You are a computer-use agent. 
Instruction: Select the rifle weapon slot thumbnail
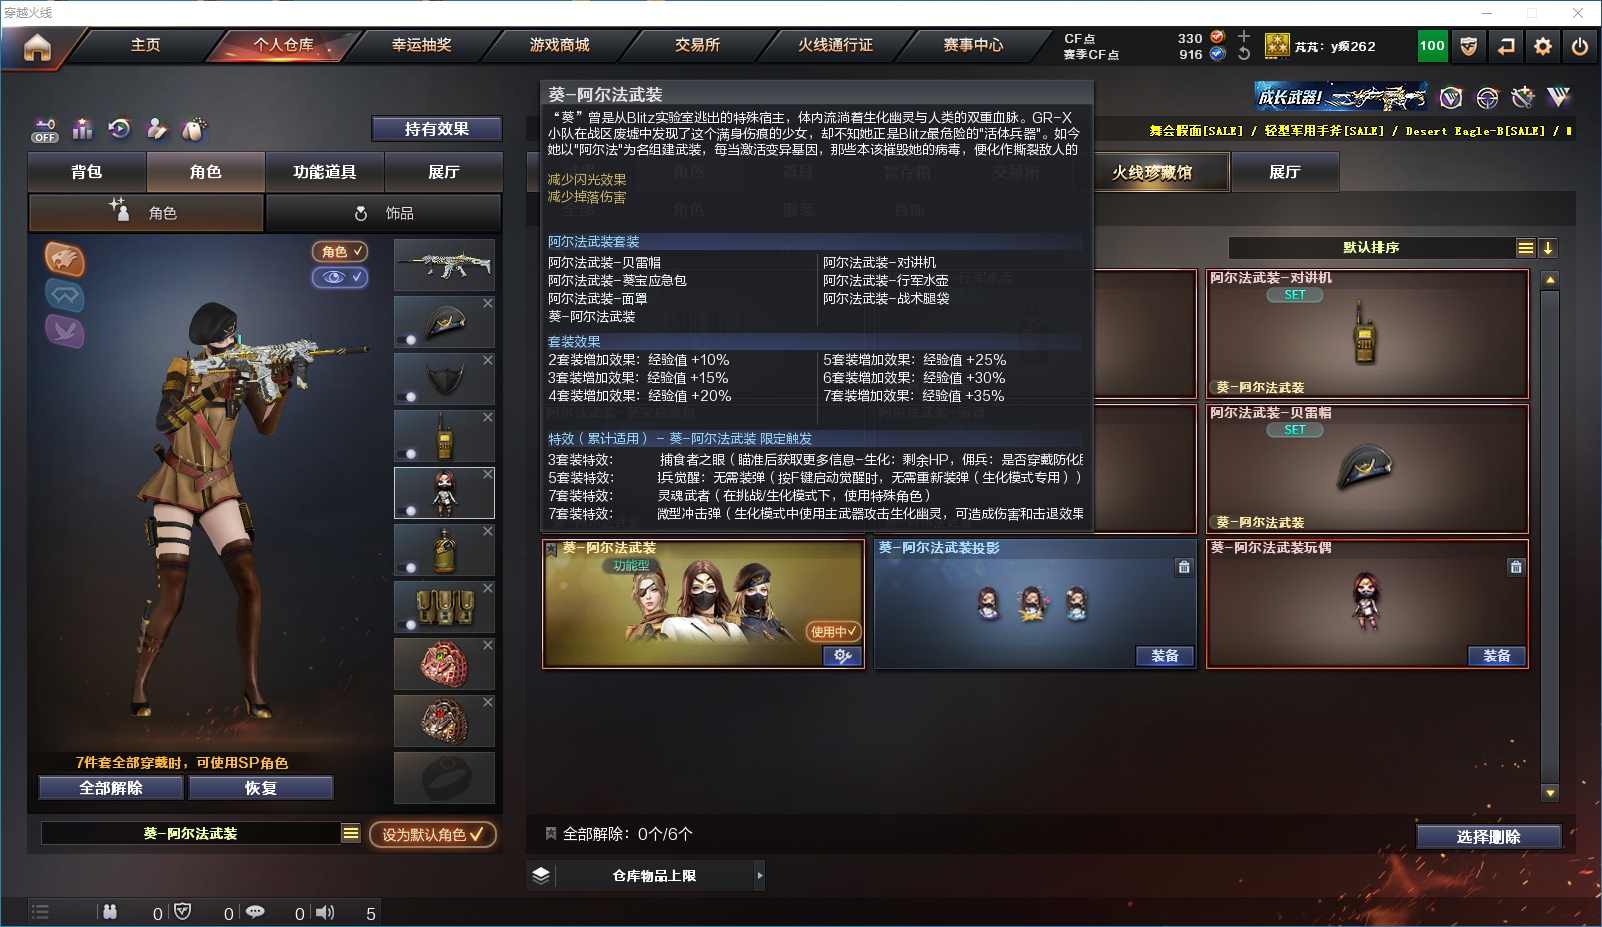click(x=444, y=265)
